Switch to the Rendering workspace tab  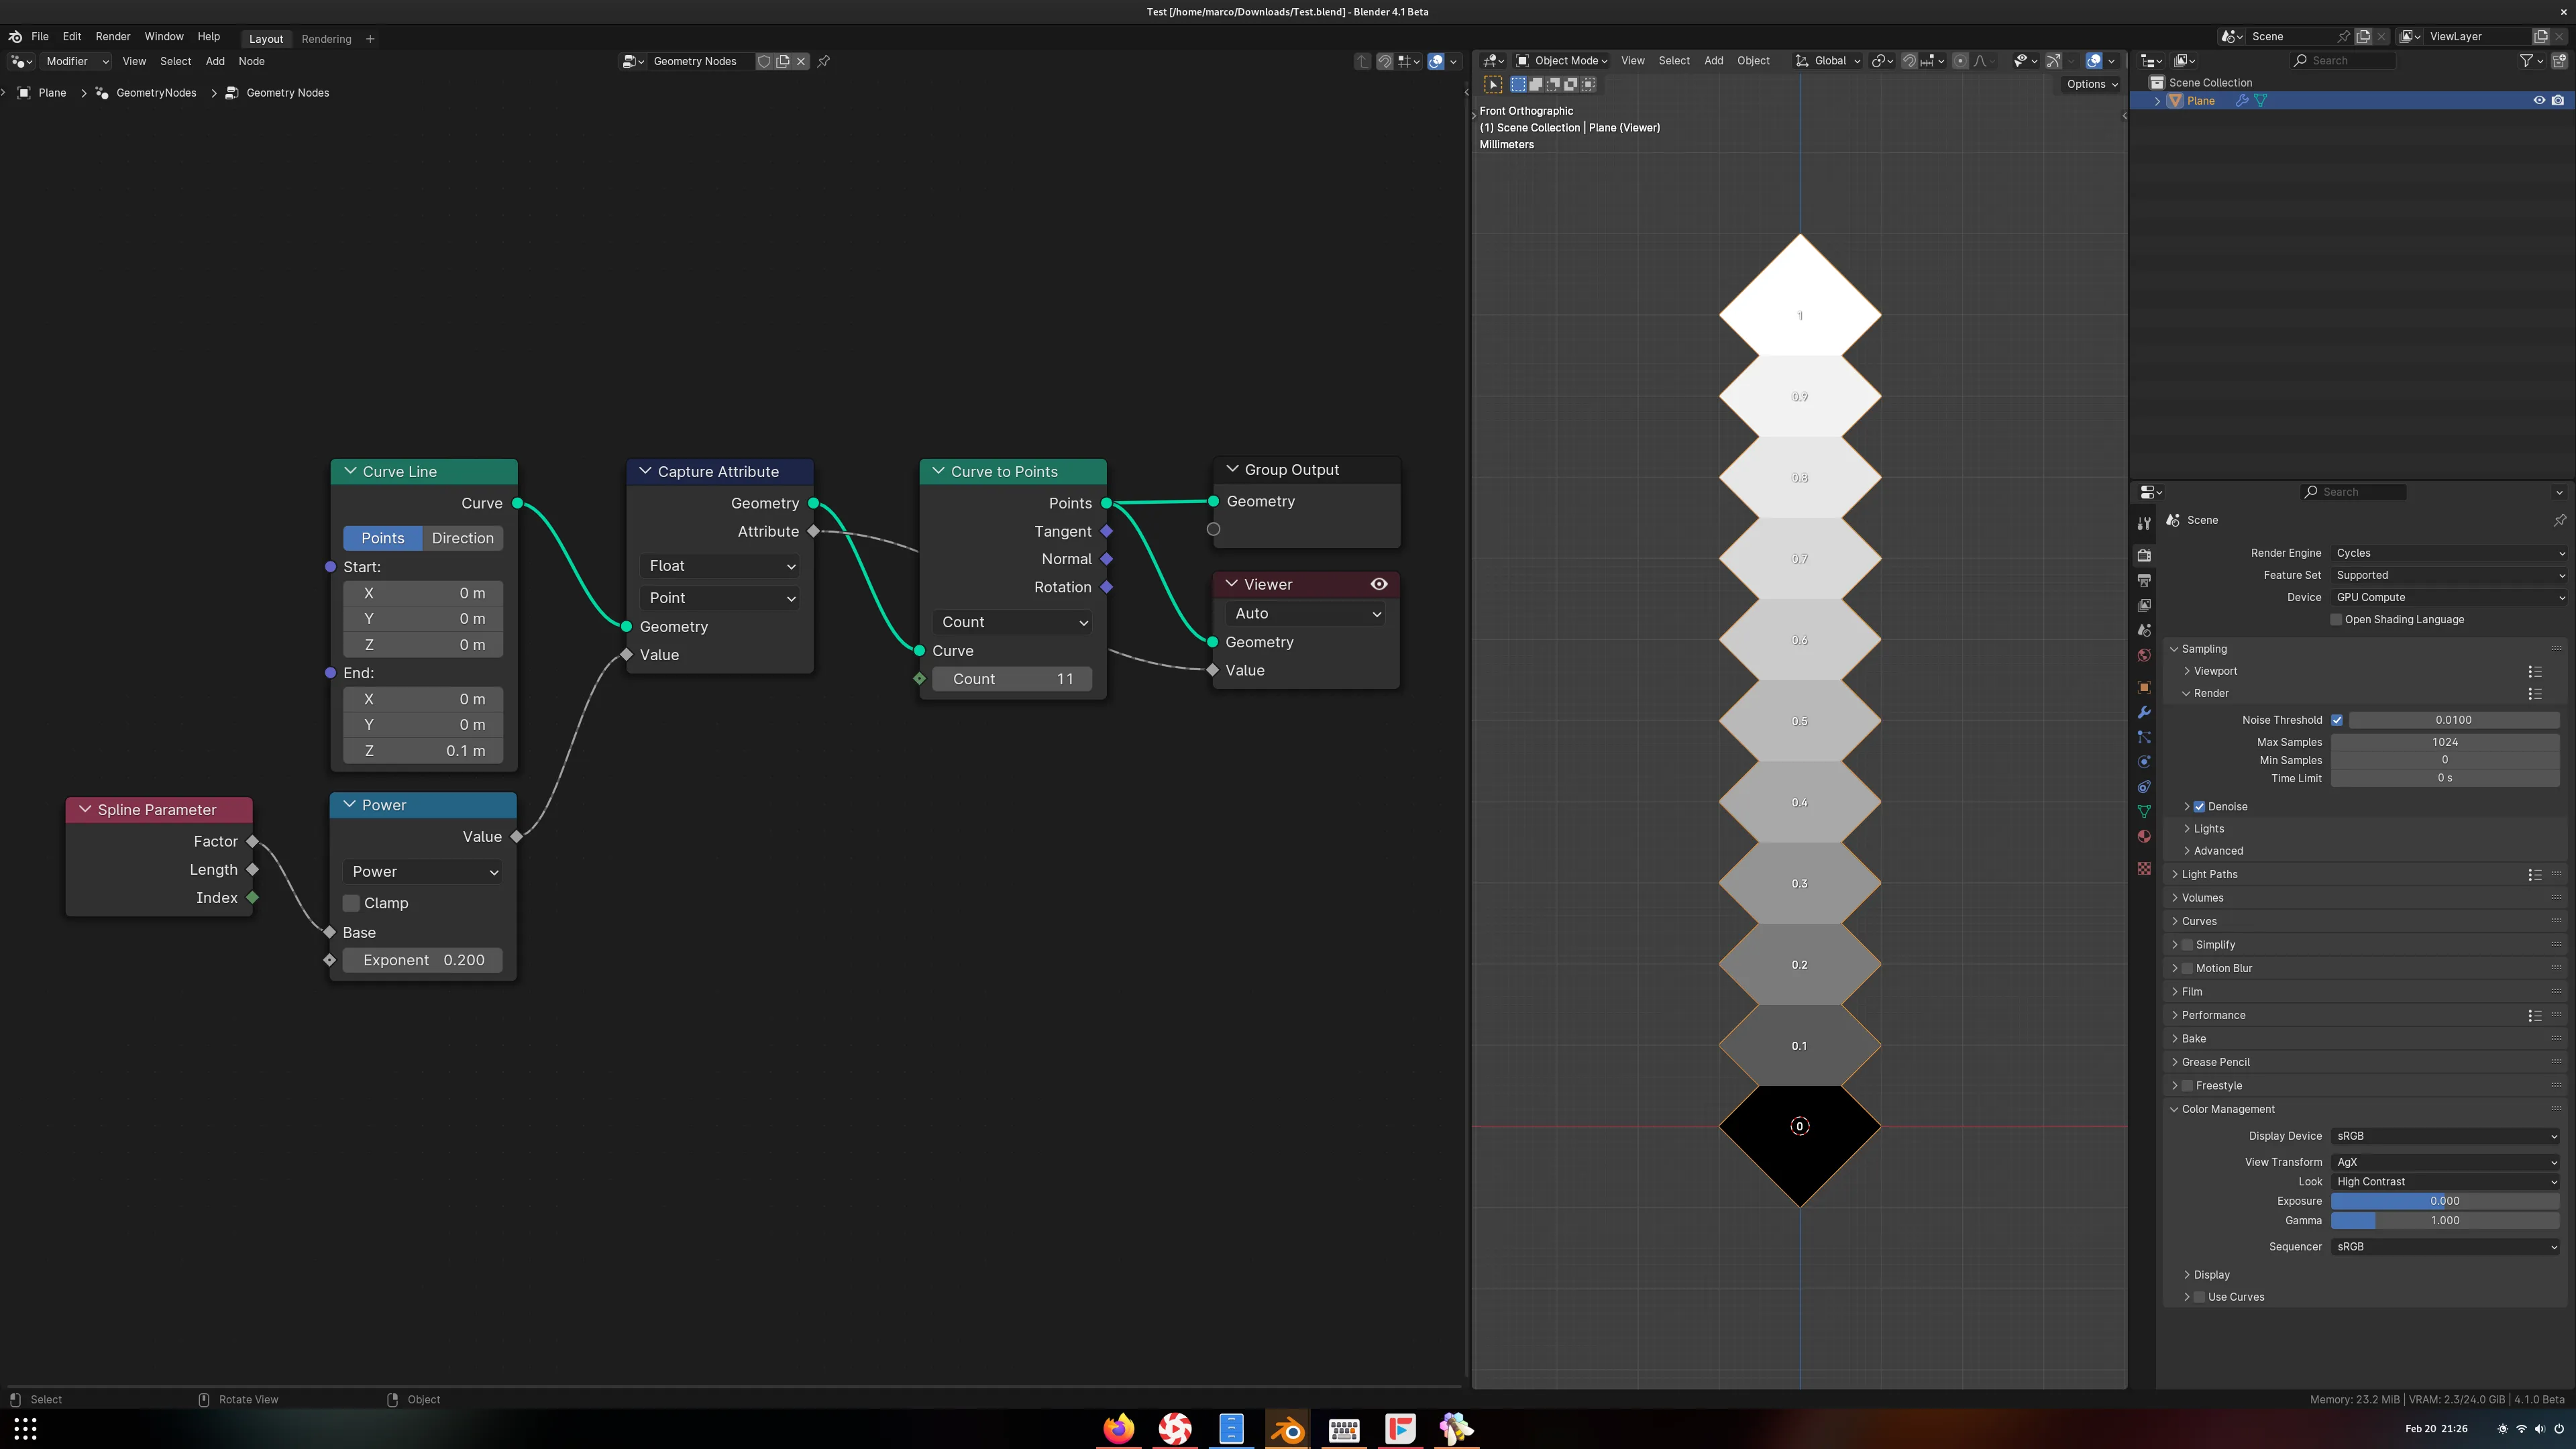point(326,39)
